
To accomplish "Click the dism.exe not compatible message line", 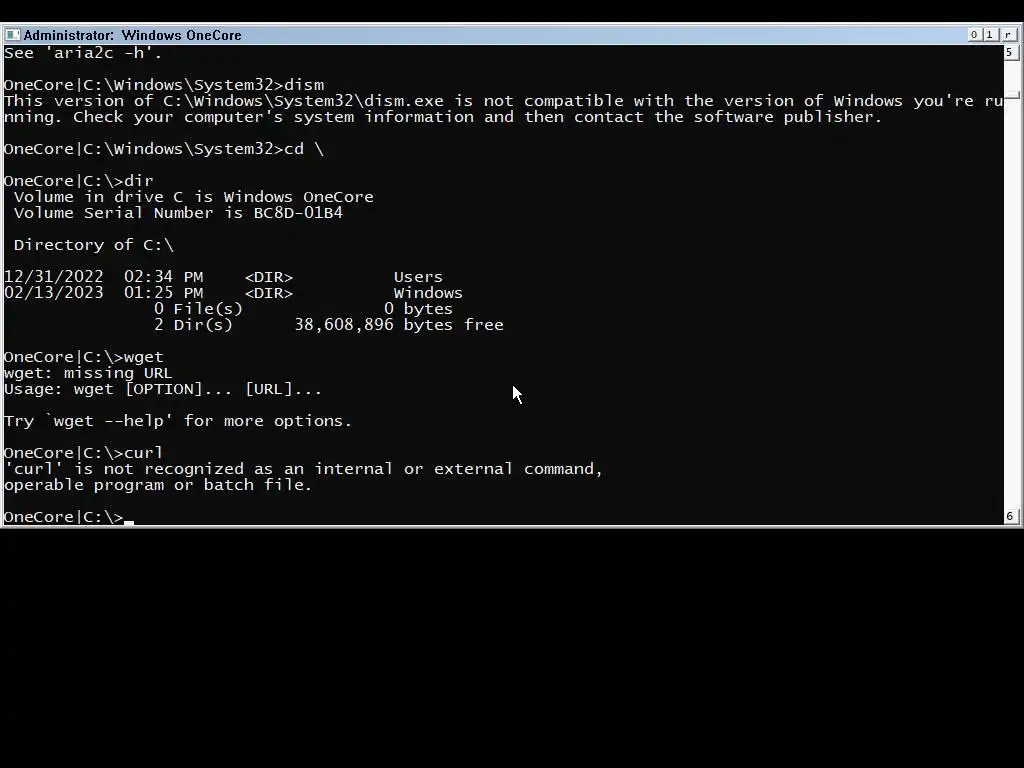I will [504, 101].
